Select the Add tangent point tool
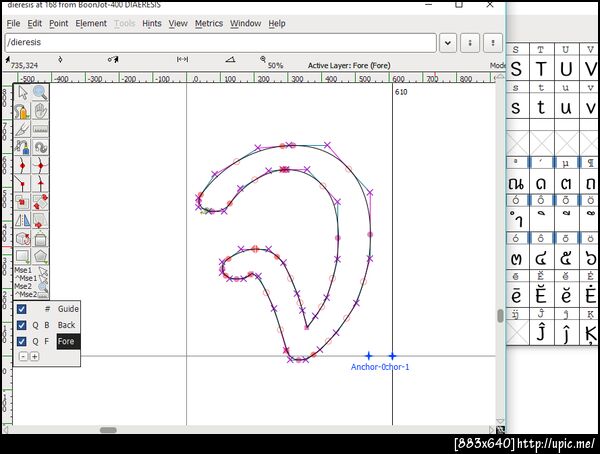This screenshot has width=600, height=454. coord(40,184)
